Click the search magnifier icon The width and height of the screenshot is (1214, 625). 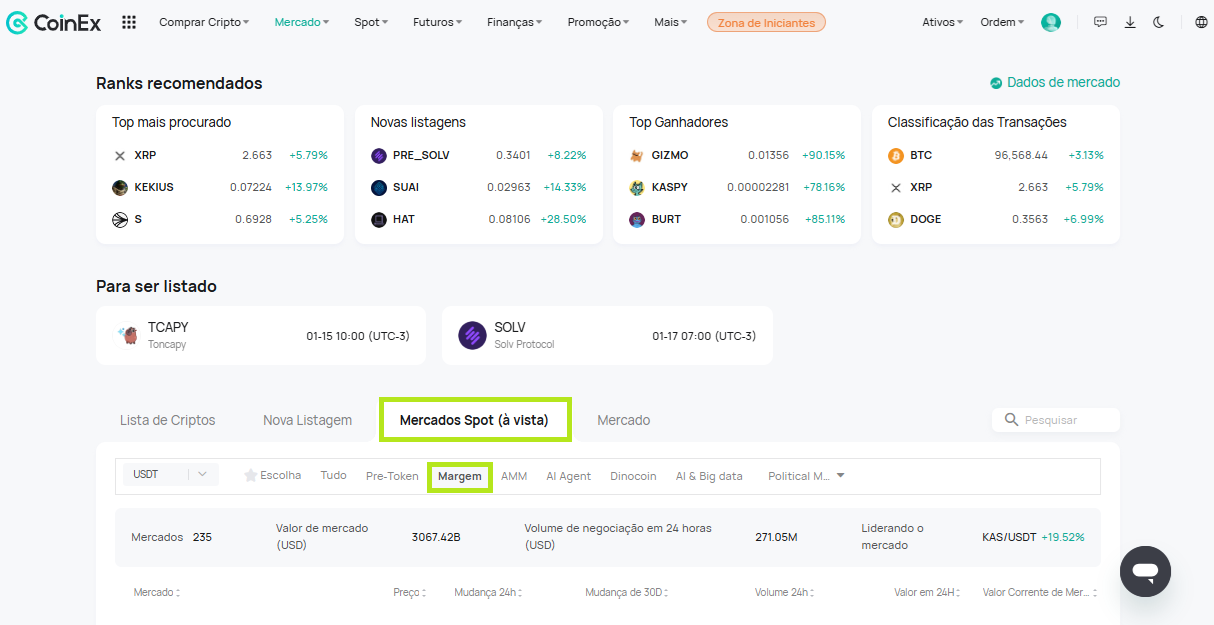click(1011, 420)
